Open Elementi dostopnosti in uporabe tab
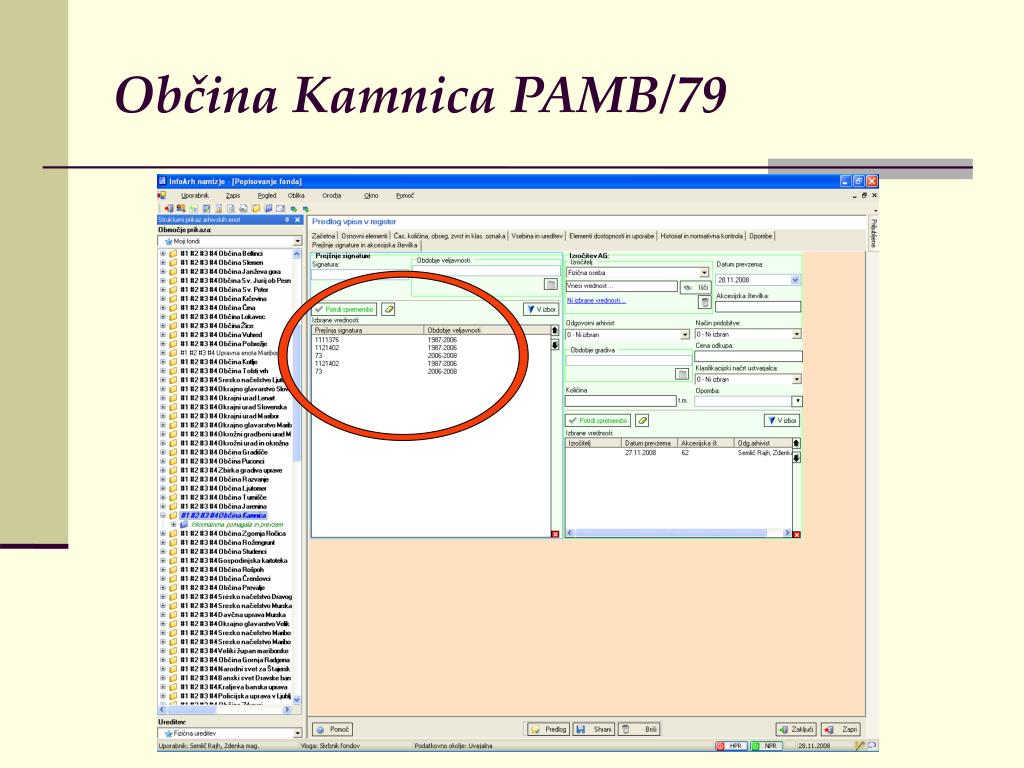 [x=611, y=236]
